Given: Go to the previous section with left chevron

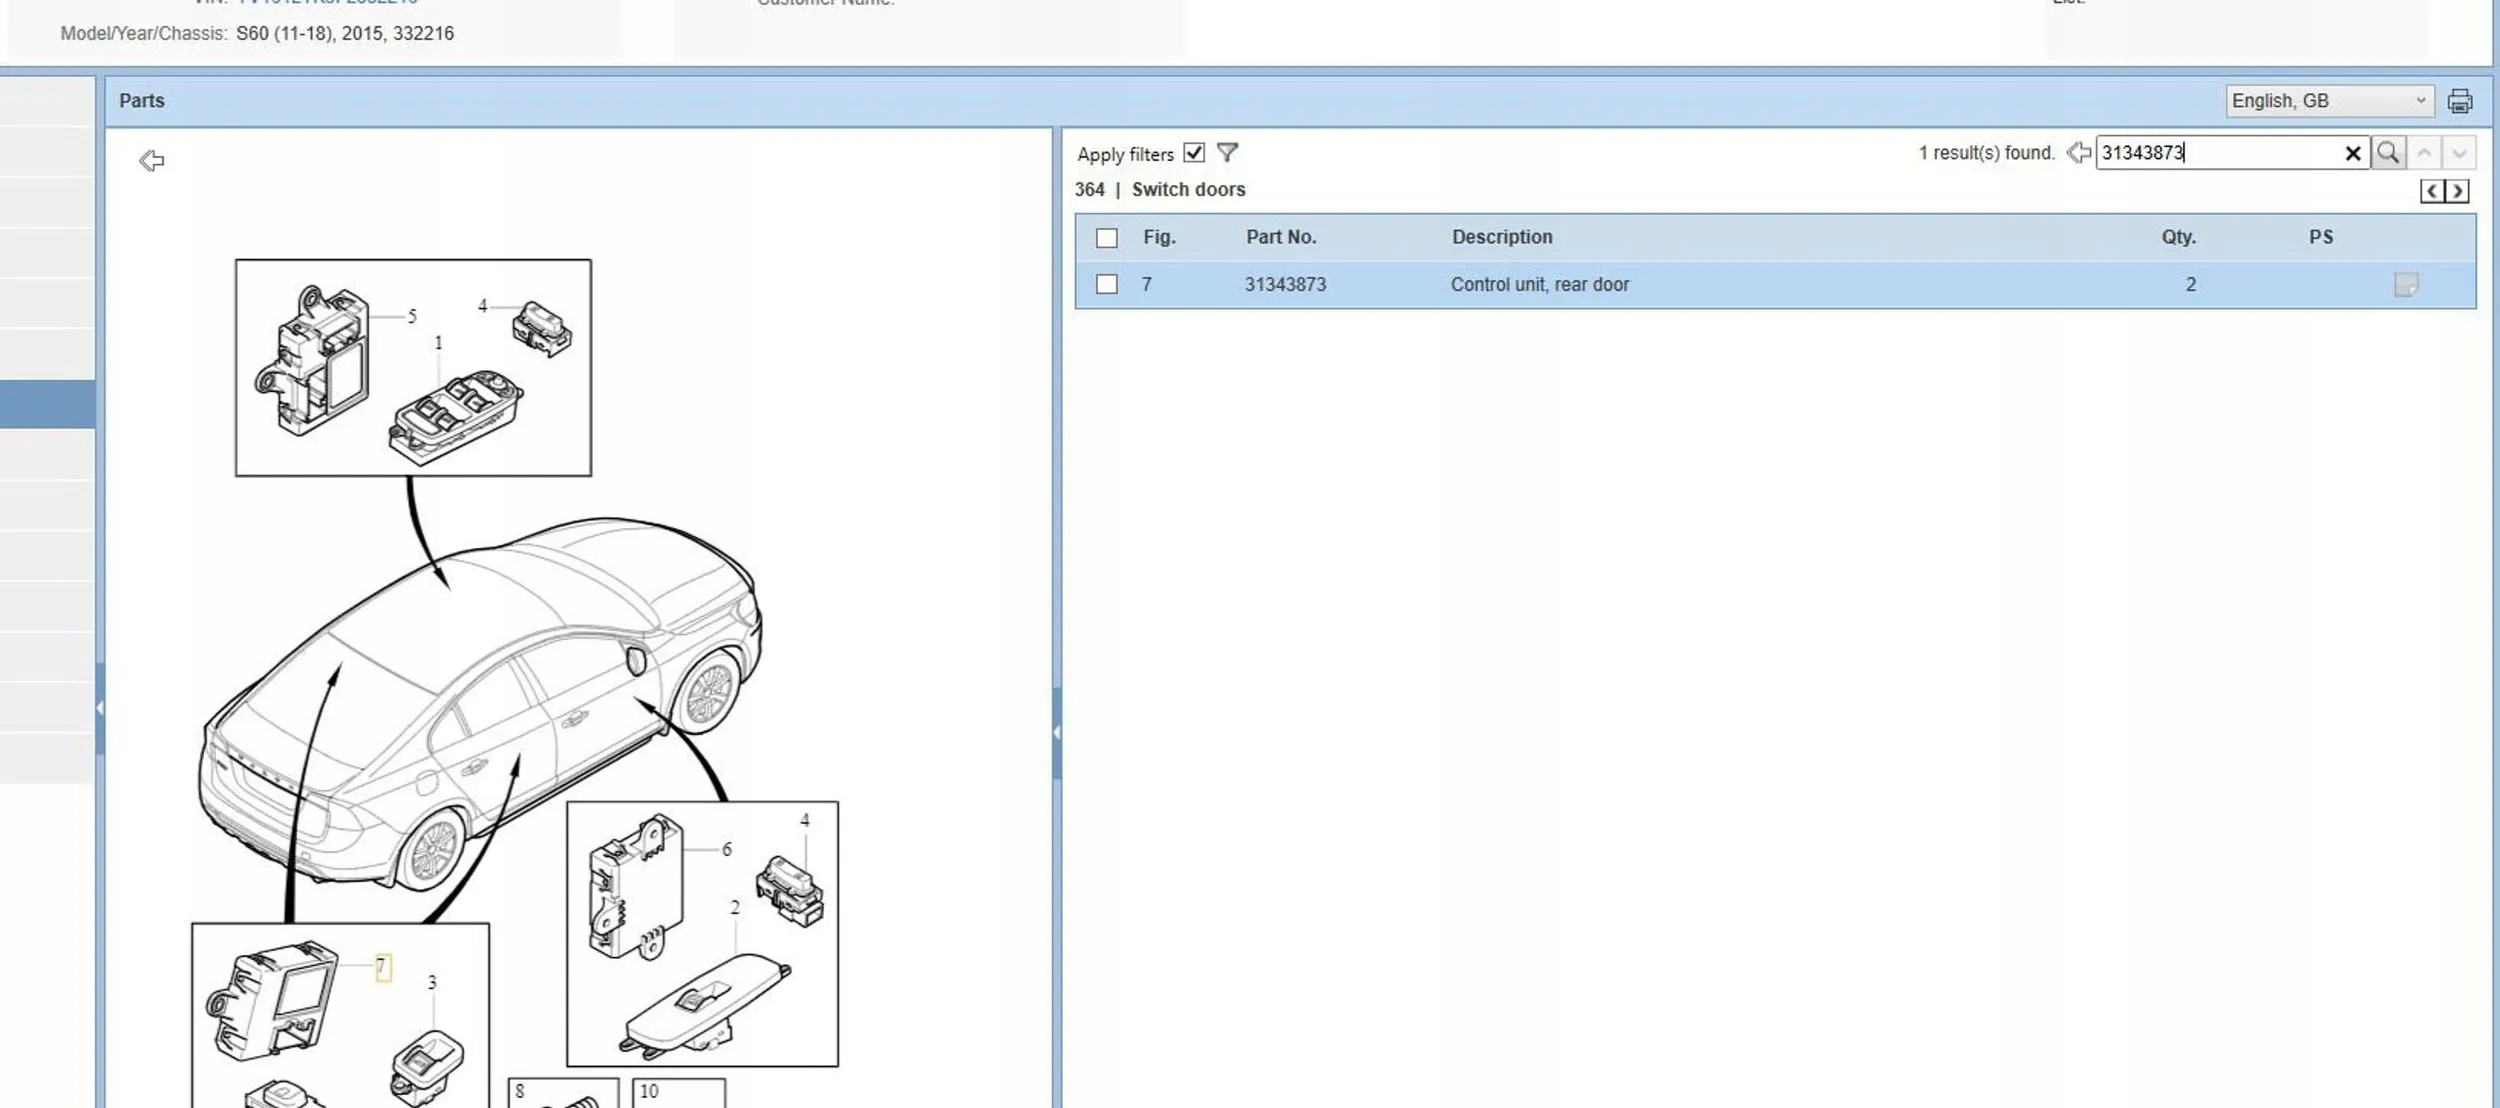Looking at the screenshot, I should tap(2432, 191).
